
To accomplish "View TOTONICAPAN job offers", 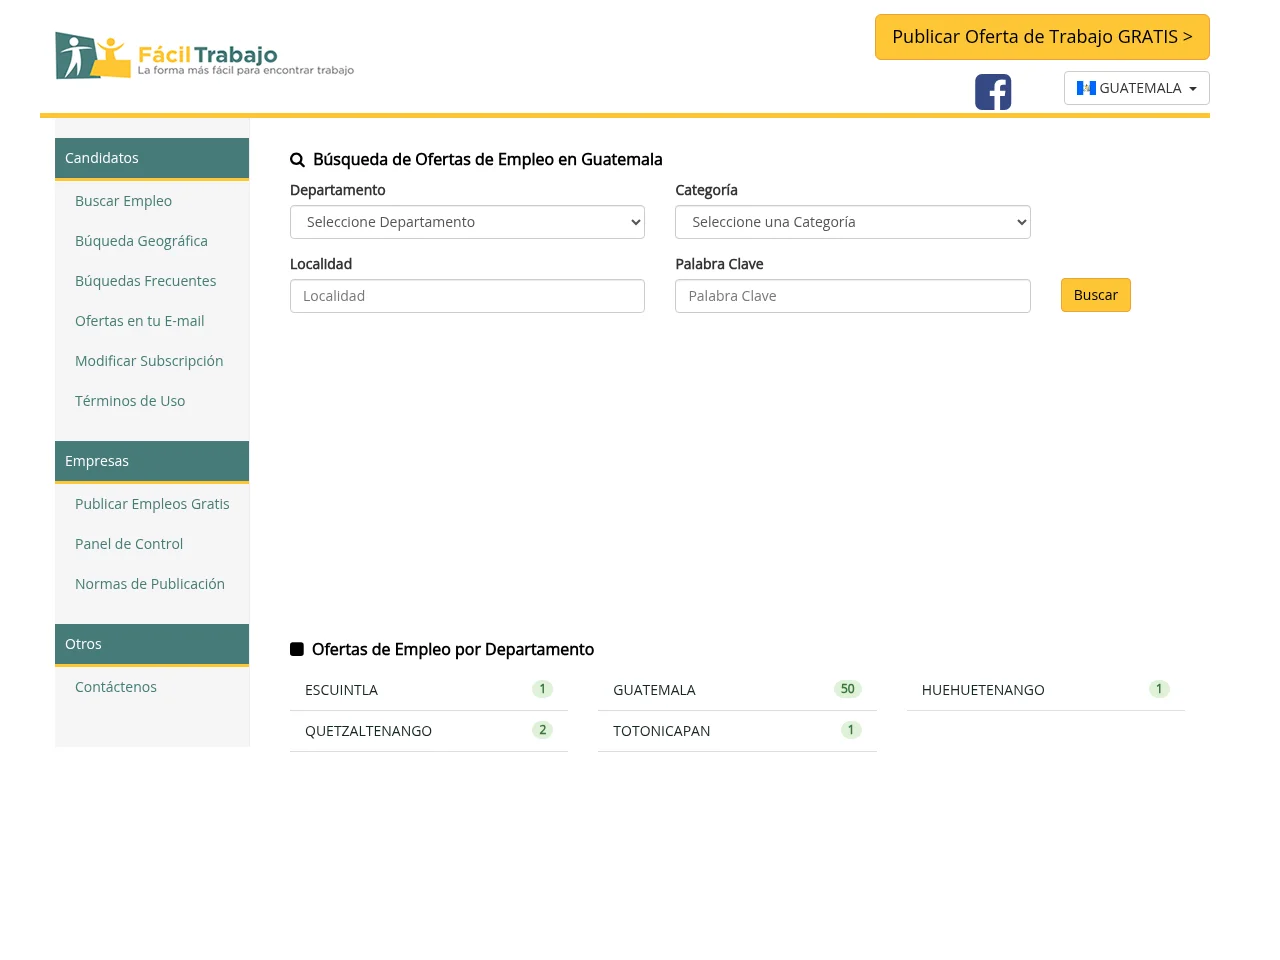I will click(x=737, y=731).
